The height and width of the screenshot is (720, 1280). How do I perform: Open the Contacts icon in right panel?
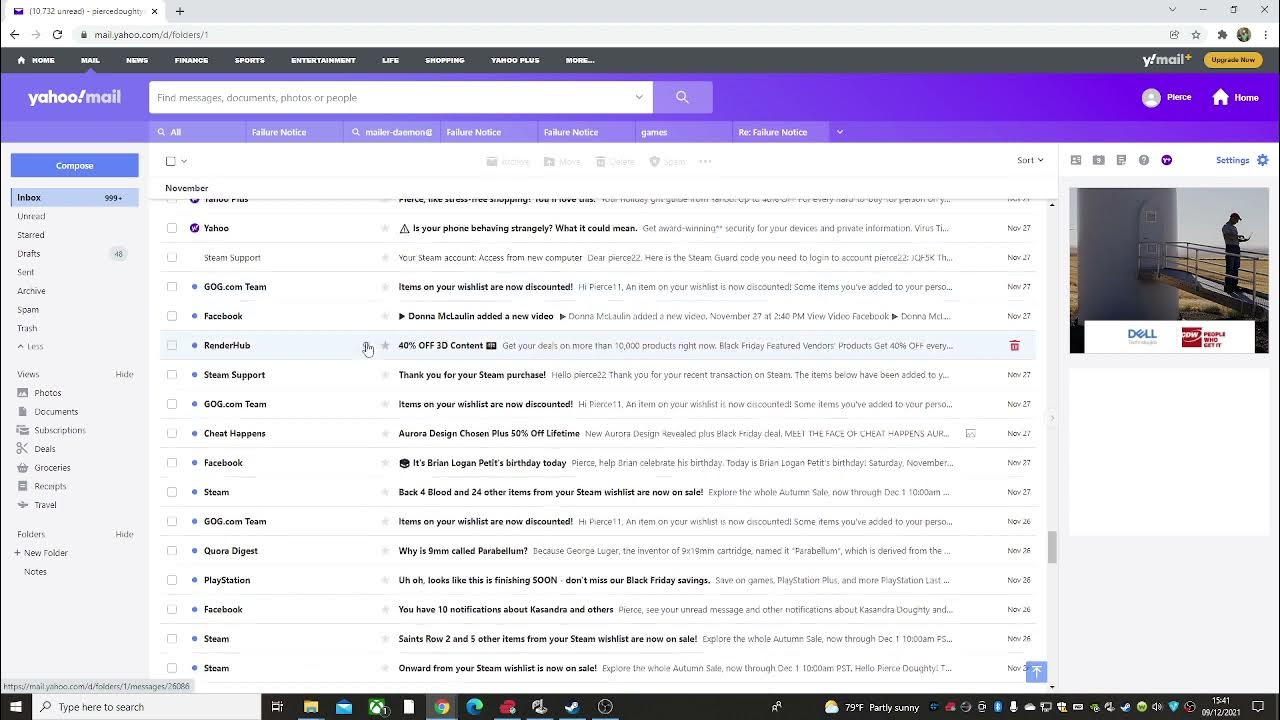point(1076,160)
